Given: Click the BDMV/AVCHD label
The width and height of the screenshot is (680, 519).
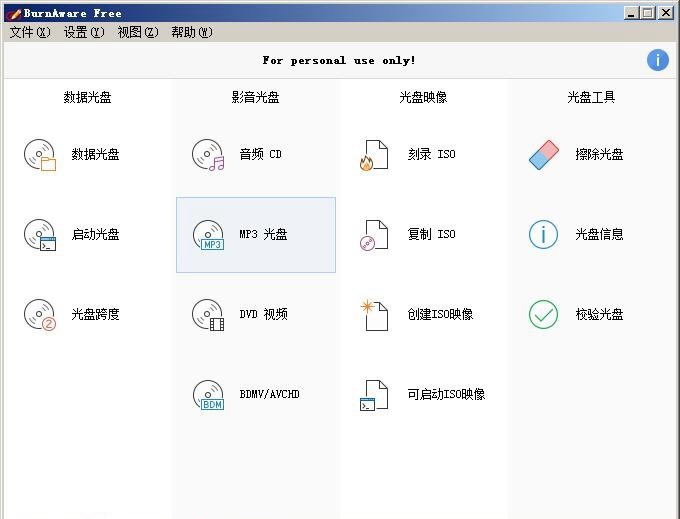Looking at the screenshot, I should (269, 394).
